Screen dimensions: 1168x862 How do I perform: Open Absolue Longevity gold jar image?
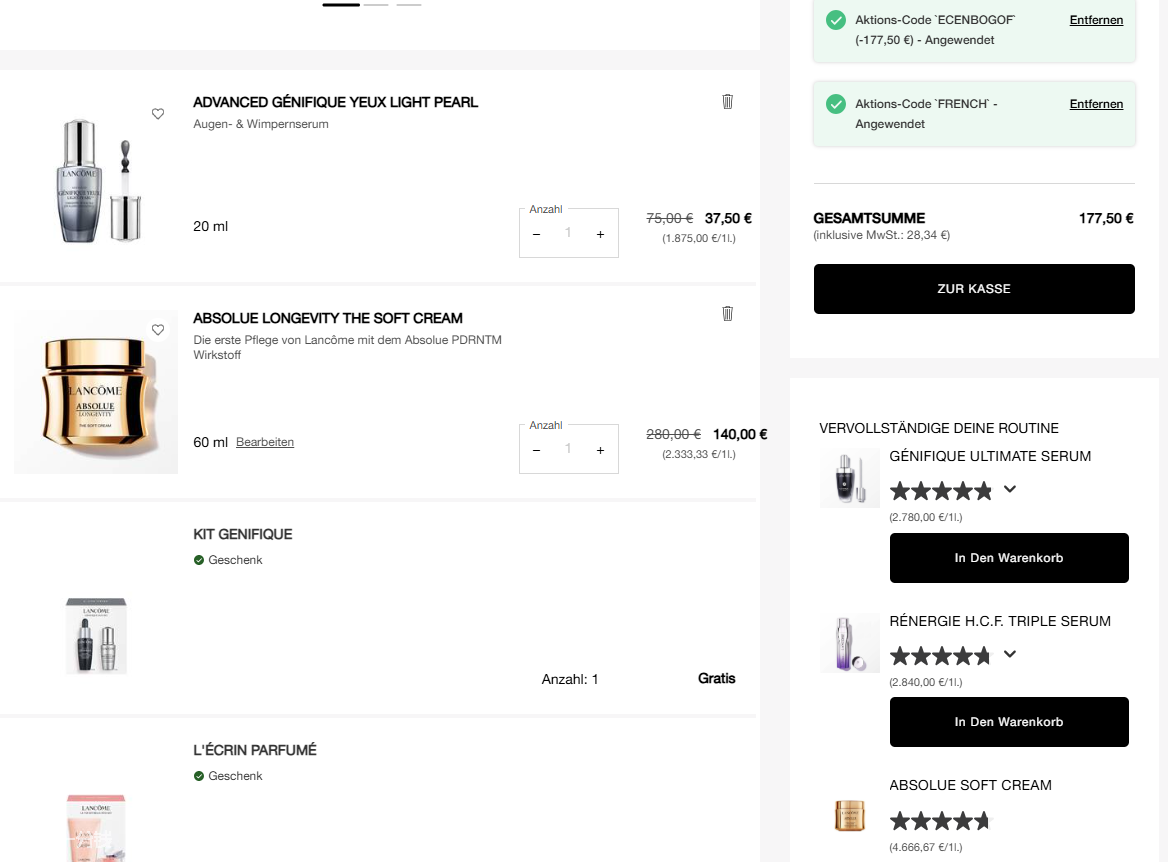96,392
